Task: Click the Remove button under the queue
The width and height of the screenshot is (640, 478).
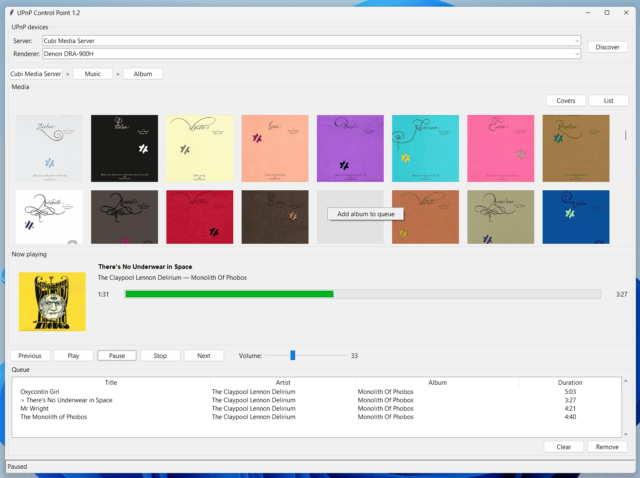Action: (607, 447)
